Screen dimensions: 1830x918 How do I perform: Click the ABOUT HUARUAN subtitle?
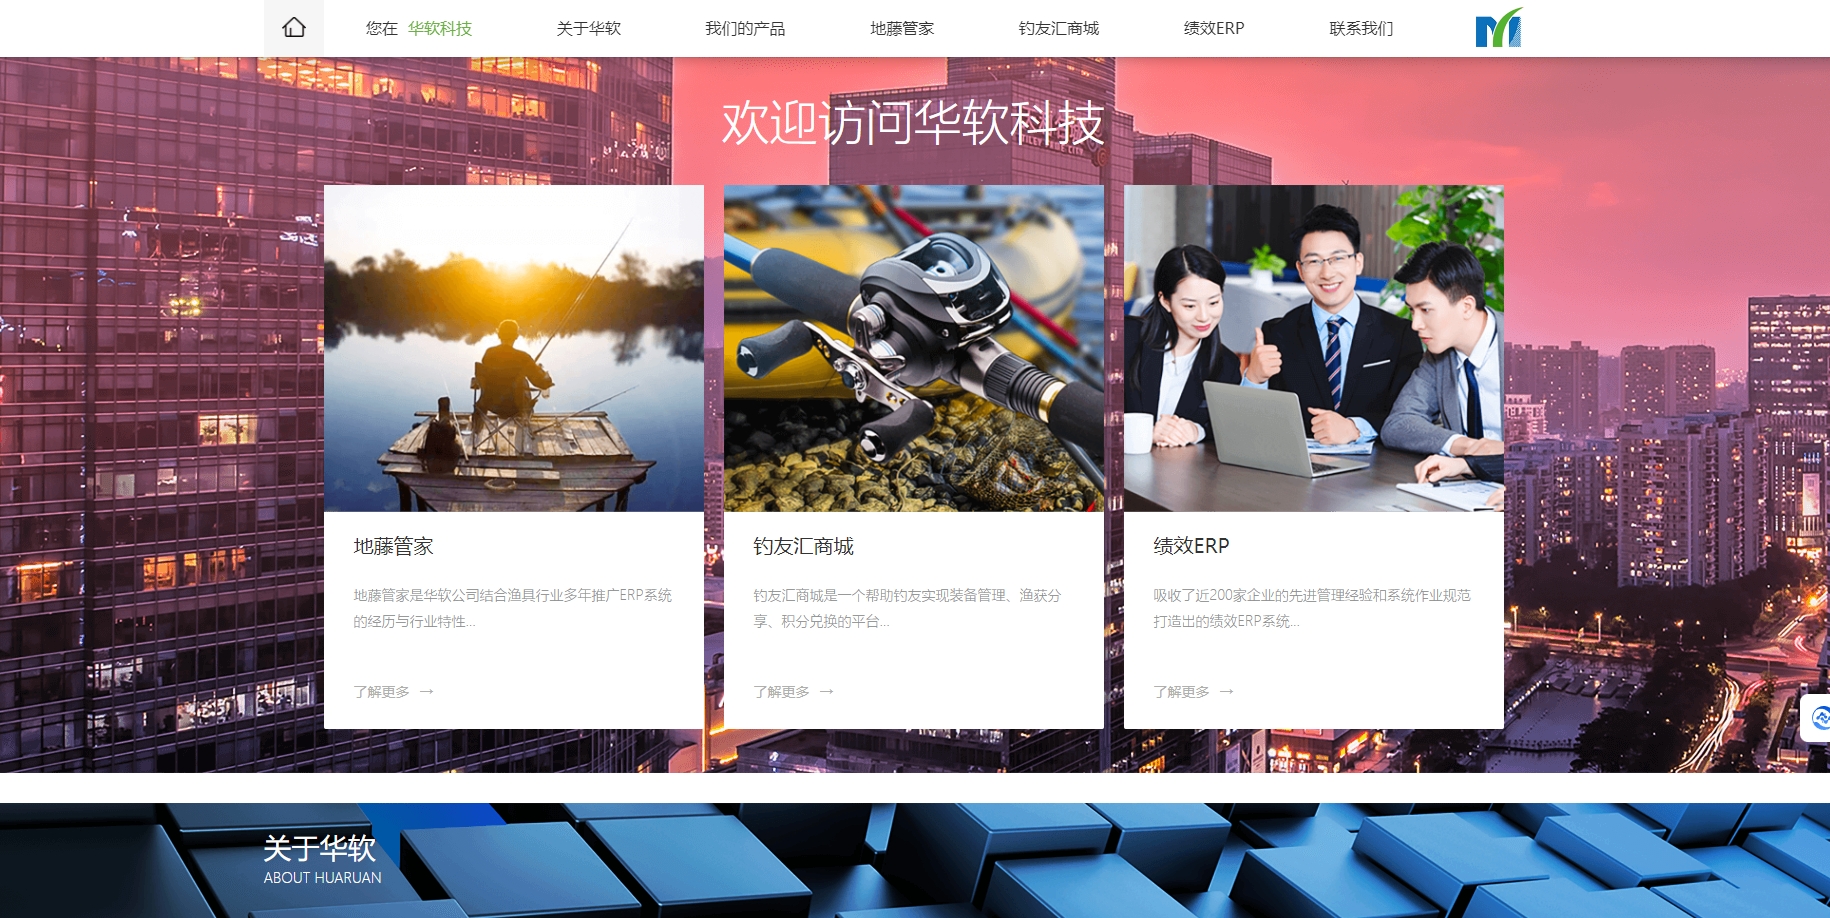pyautogui.click(x=323, y=878)
